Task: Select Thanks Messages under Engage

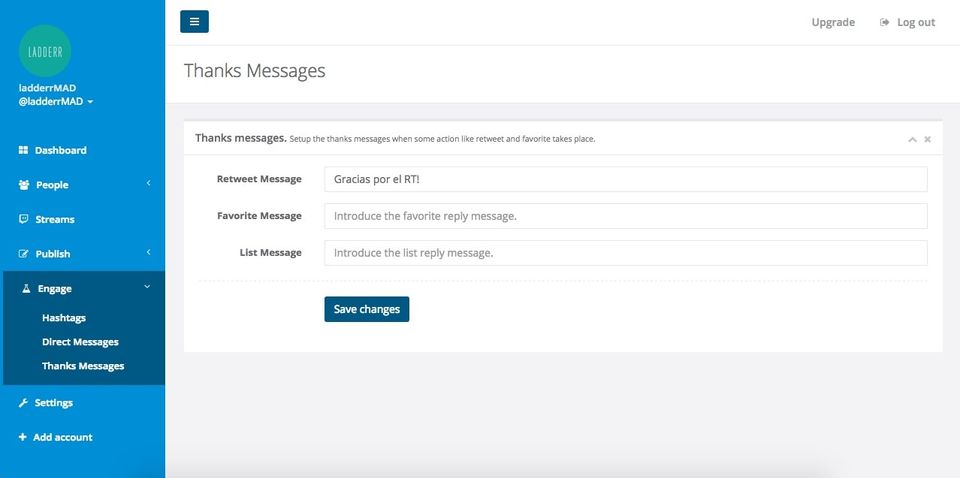Action: click(x=83, y=366)
